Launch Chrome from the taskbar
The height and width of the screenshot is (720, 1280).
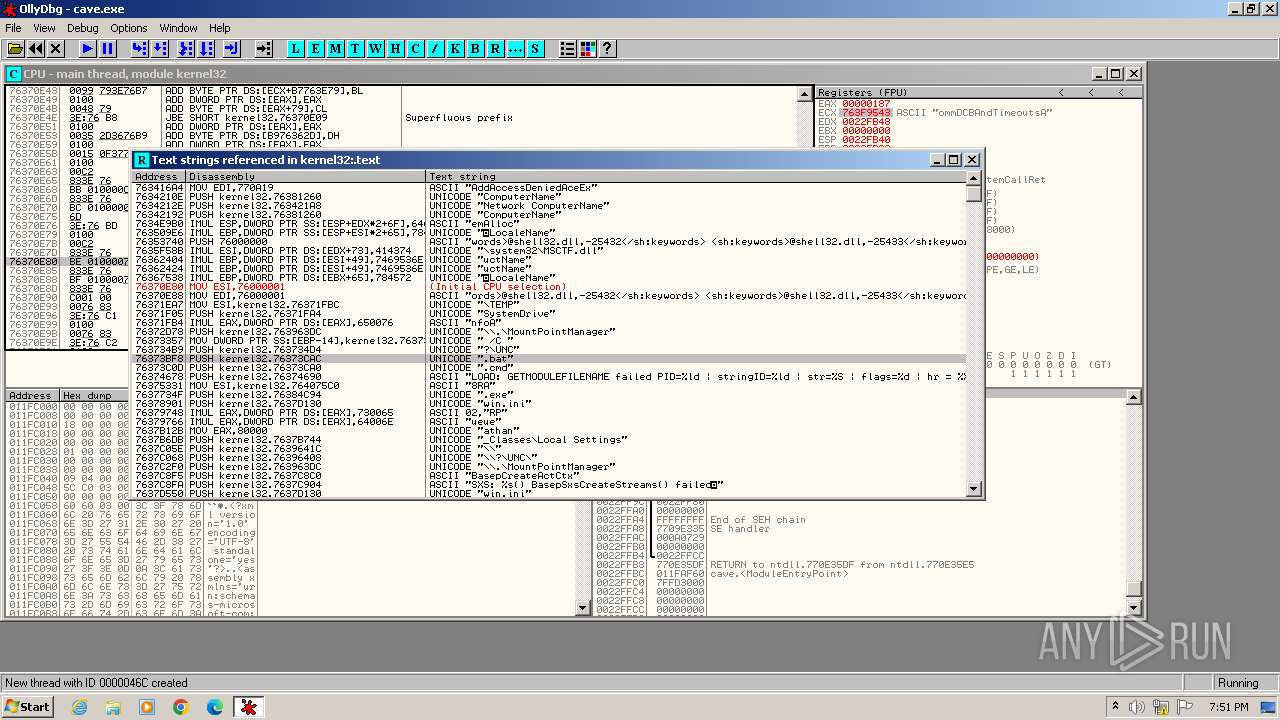click(181, 707)
